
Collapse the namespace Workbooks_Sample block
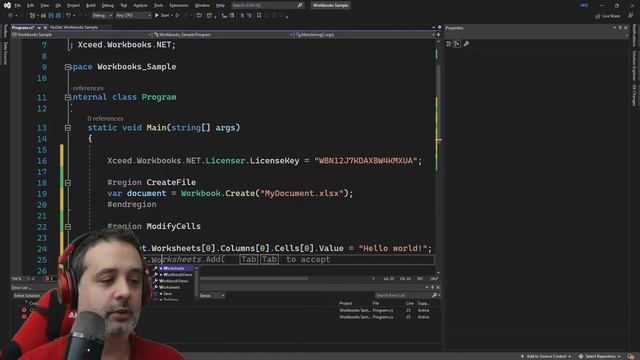point(68,67)
